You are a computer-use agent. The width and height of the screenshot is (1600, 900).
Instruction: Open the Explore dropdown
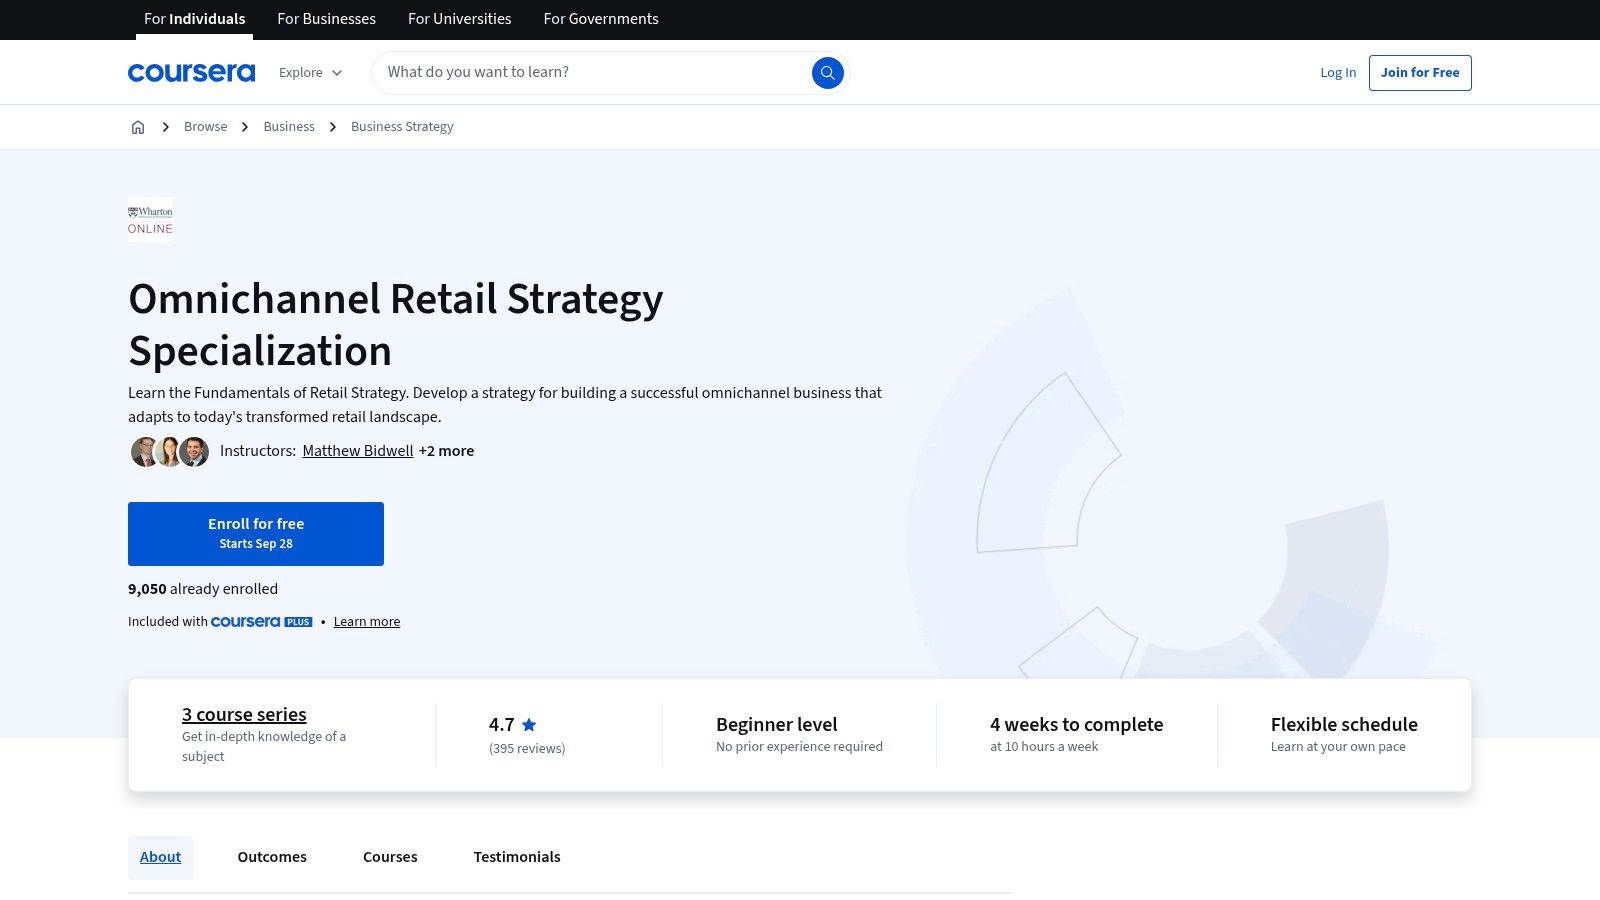tap(310, 72)
